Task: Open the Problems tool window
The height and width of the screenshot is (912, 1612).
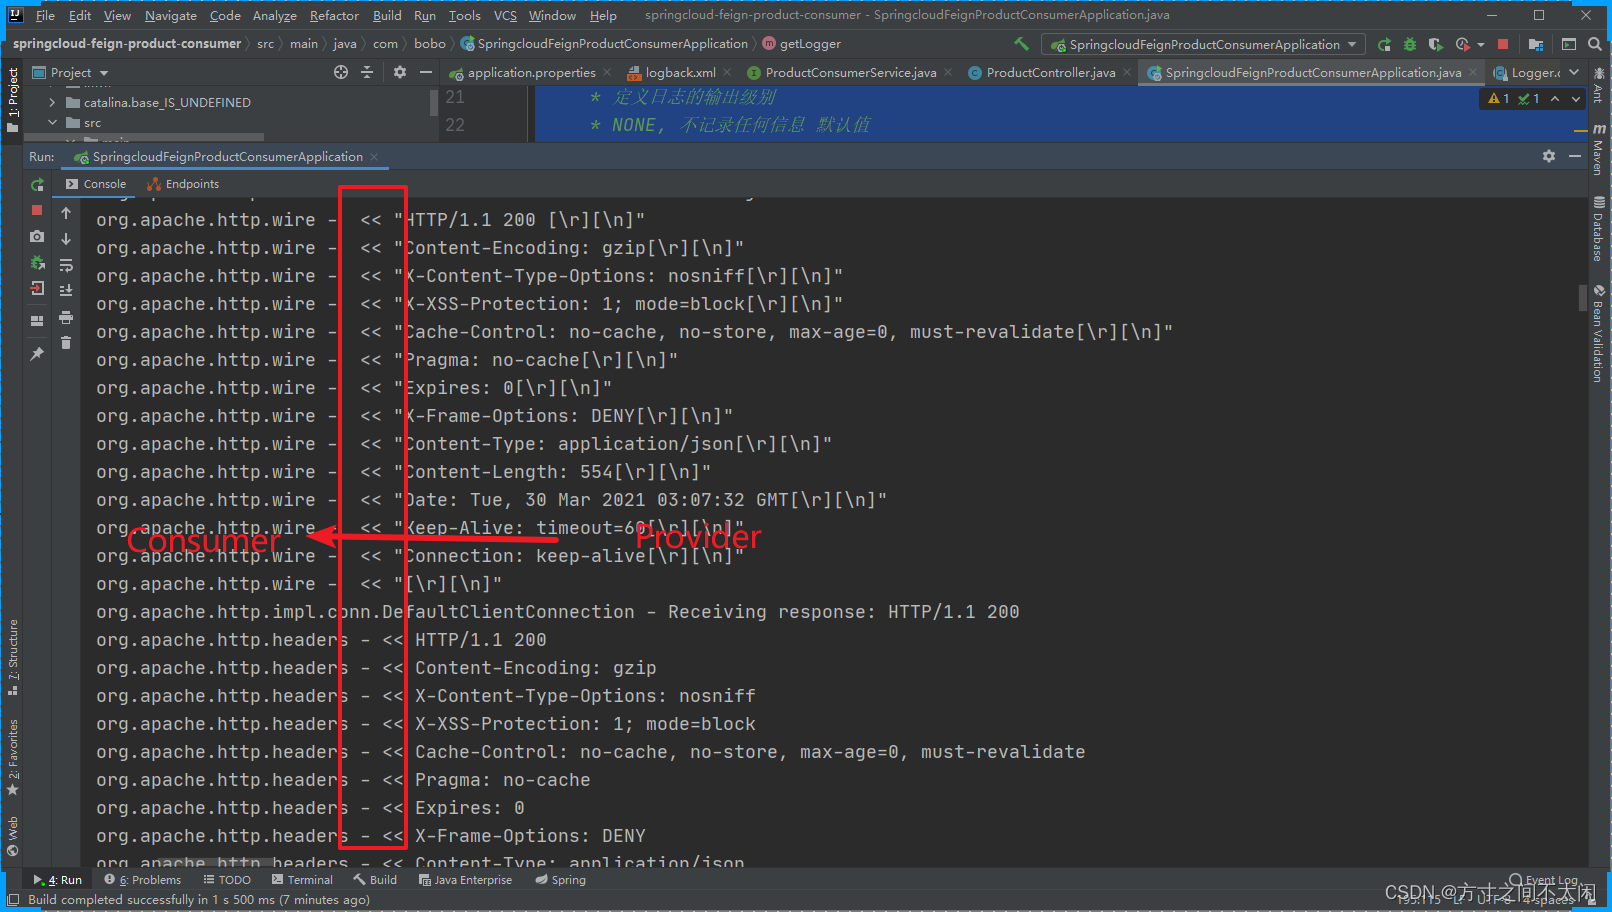Action: coord(143,880)
